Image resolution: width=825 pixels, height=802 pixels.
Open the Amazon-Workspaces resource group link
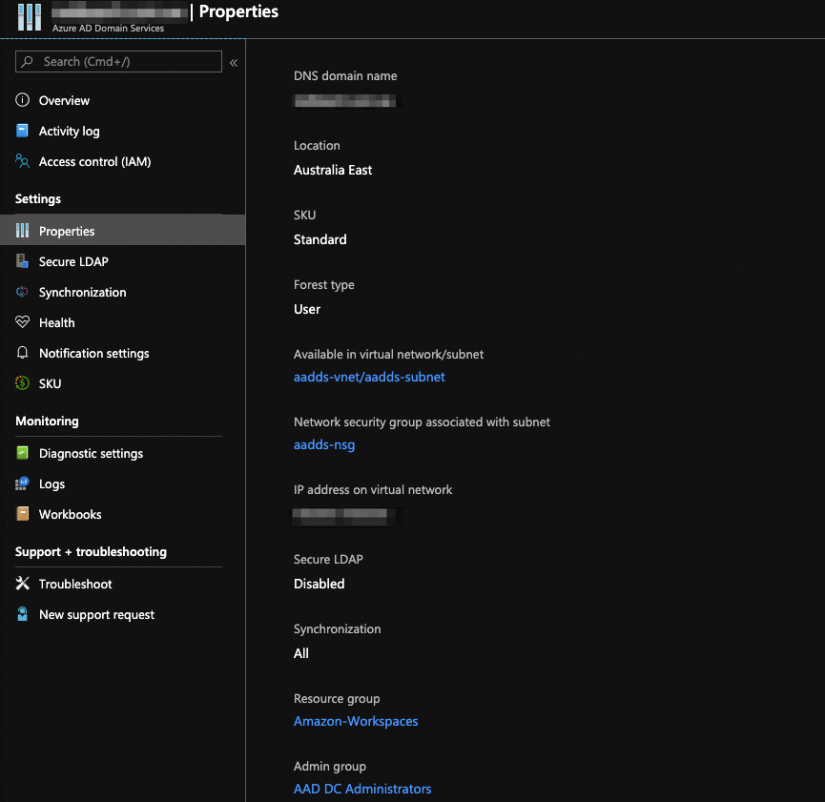(356, 721)
